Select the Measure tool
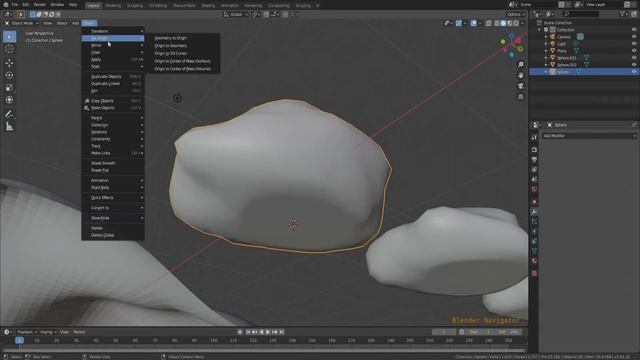Viewport: 640px width, 360px height. [x=9, y=127]
